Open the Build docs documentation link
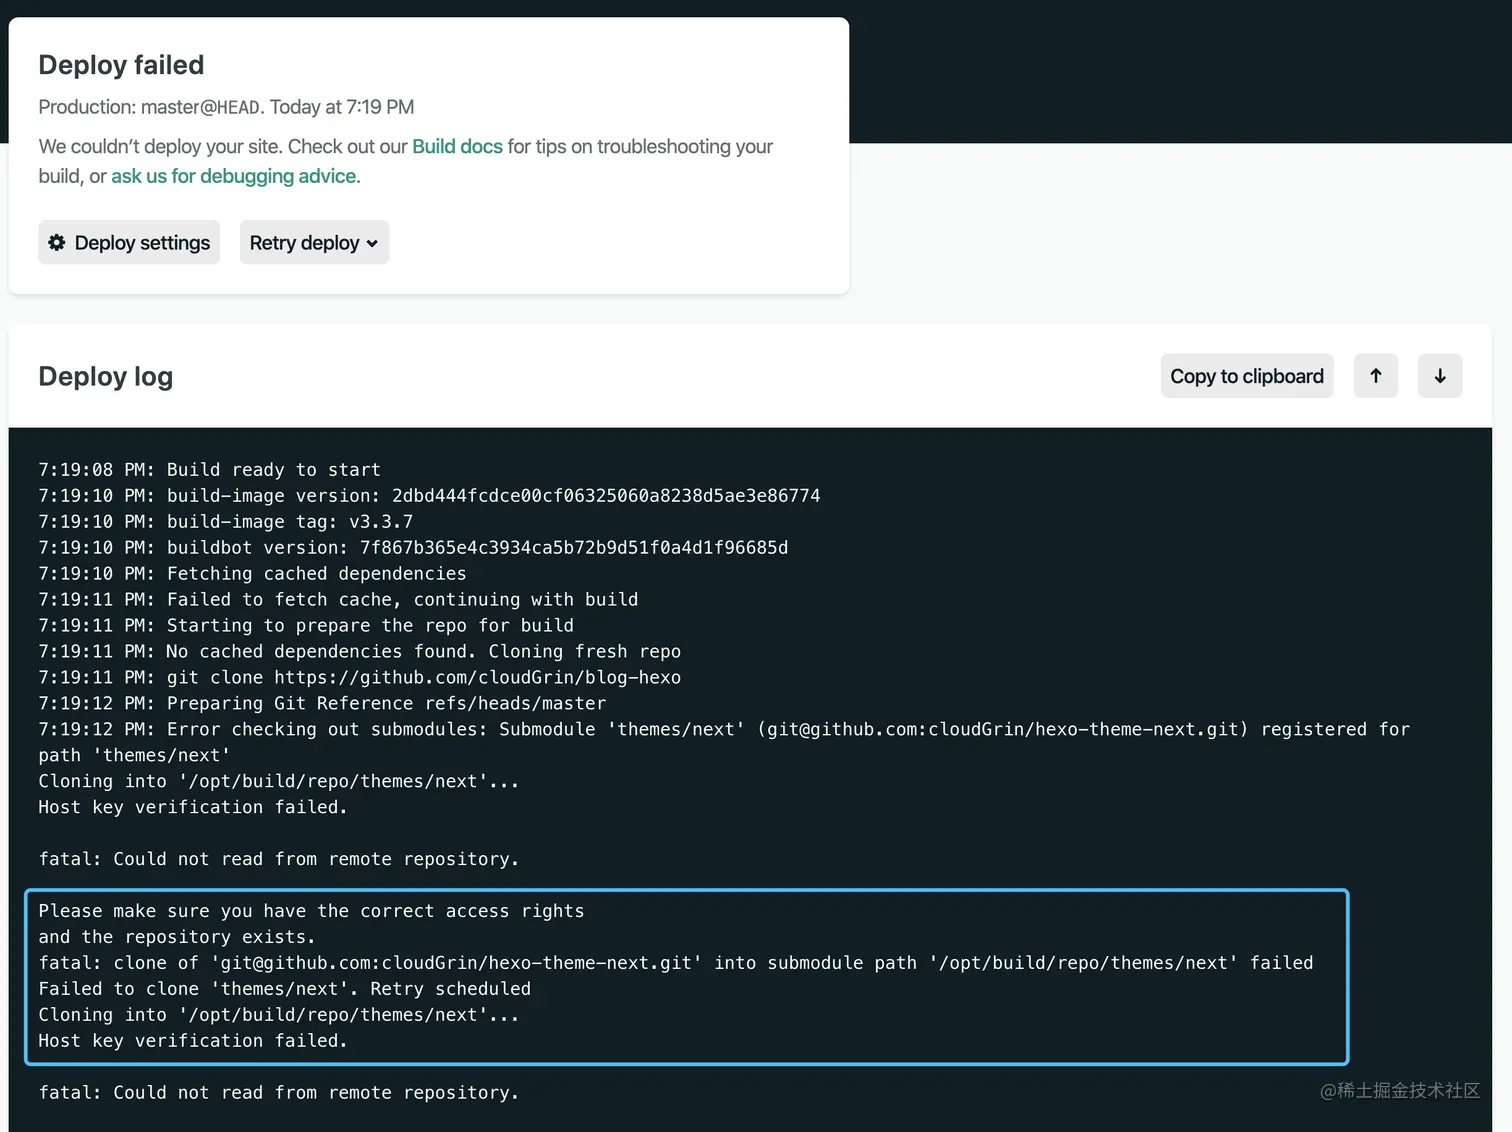 [x=457, y=146]
